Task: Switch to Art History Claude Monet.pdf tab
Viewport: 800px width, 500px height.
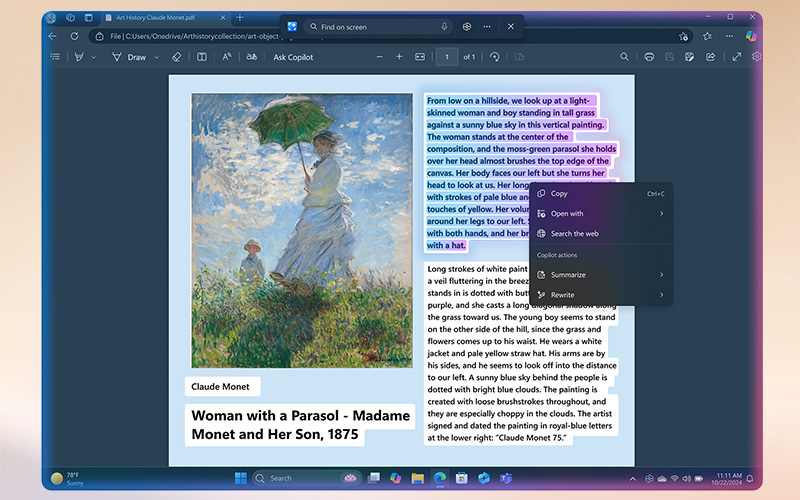Action: pos(156,17)
